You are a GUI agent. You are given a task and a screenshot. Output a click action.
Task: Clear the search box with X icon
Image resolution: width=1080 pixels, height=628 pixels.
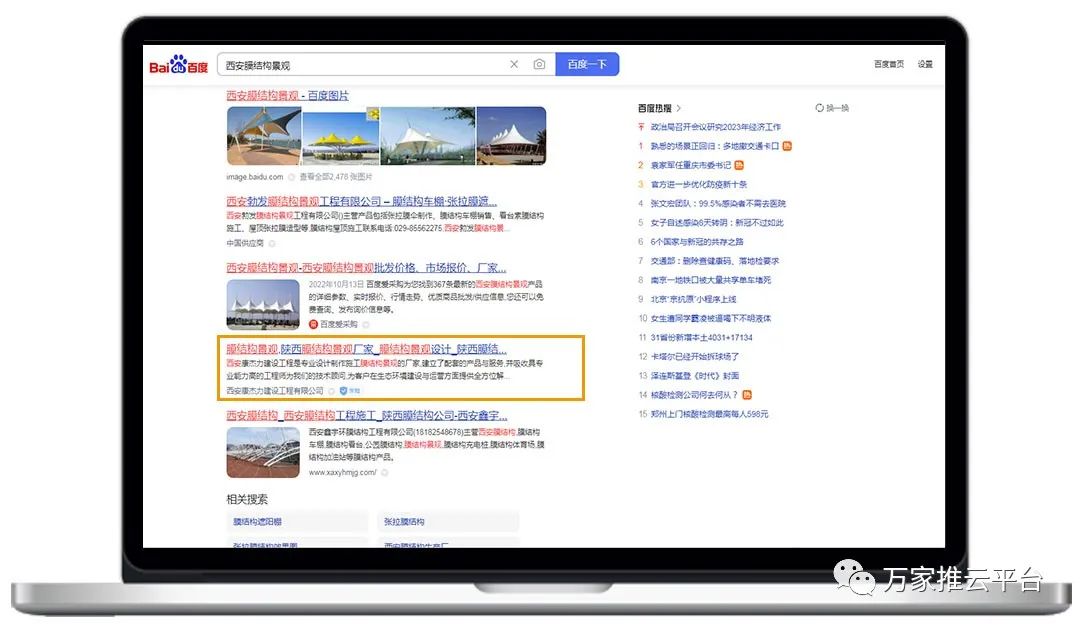[514, 65]
